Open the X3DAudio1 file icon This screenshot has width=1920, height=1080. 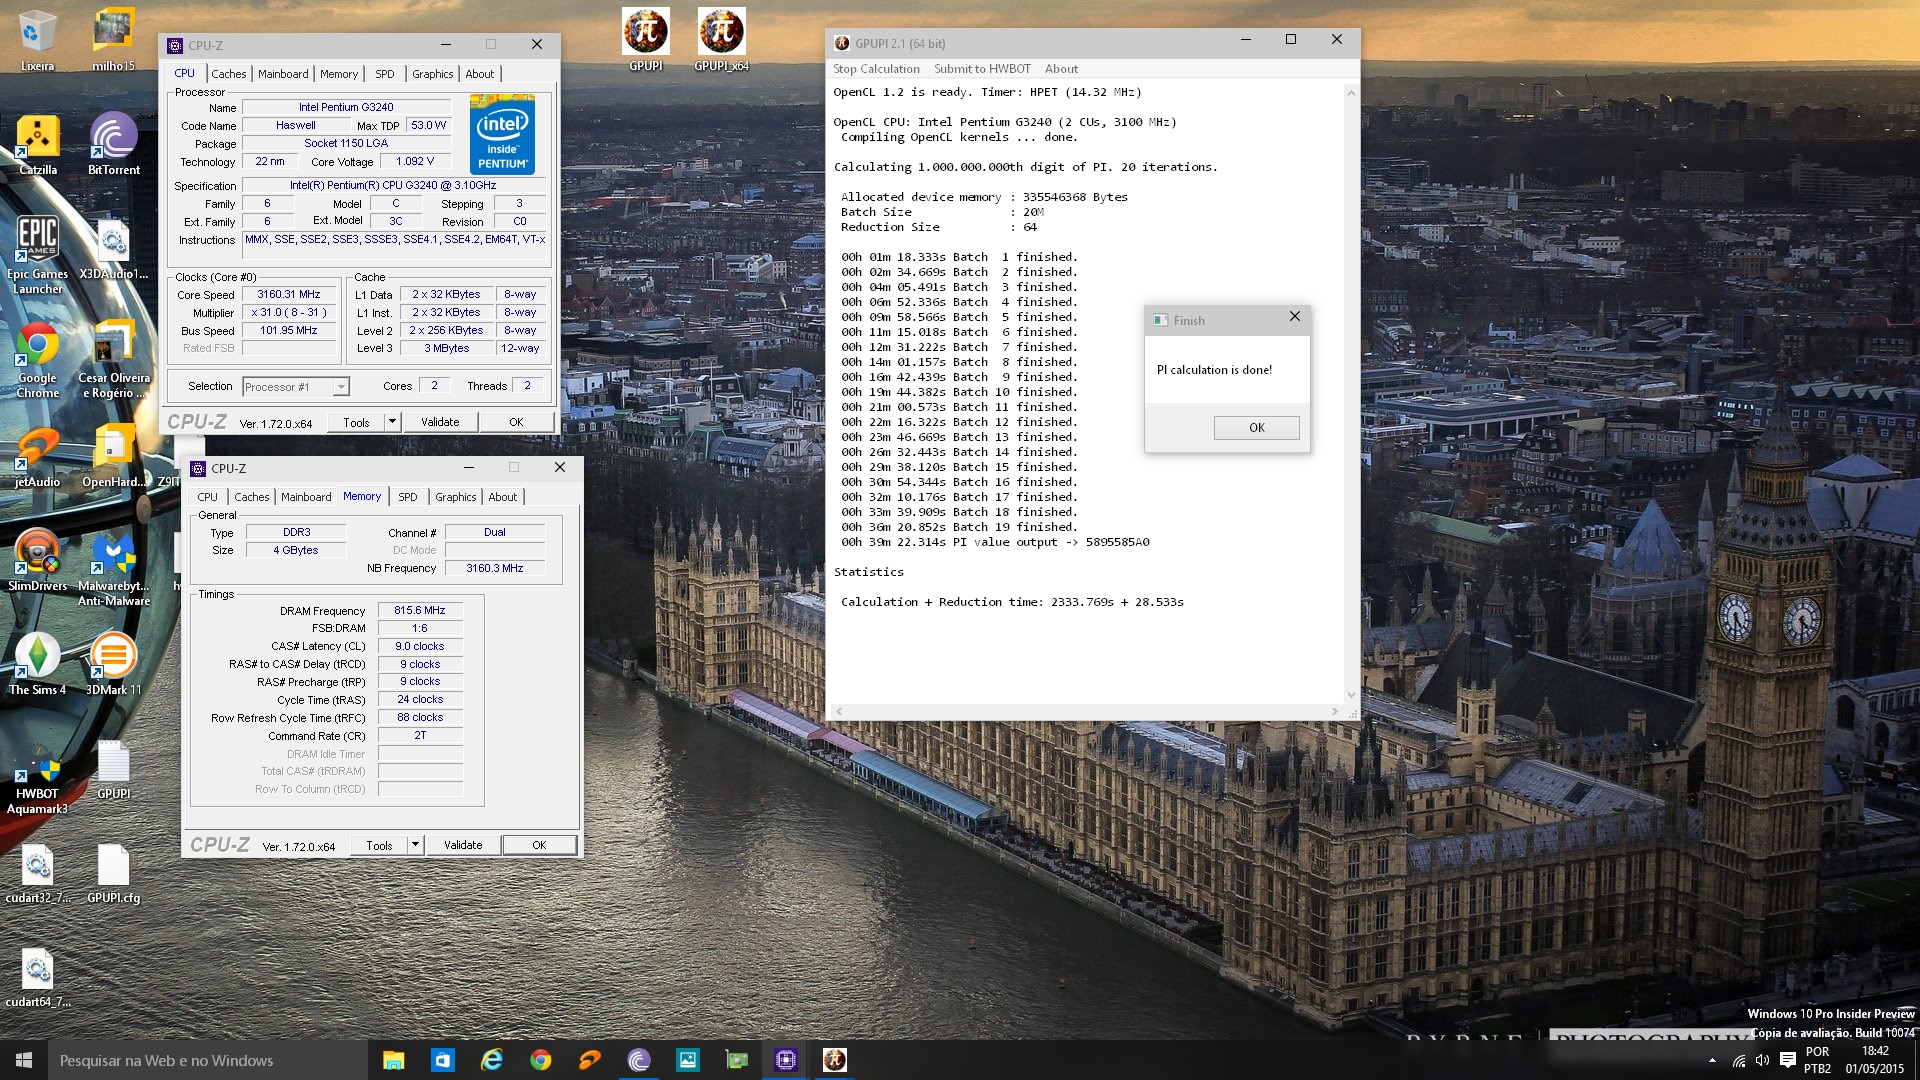(113, 249)
